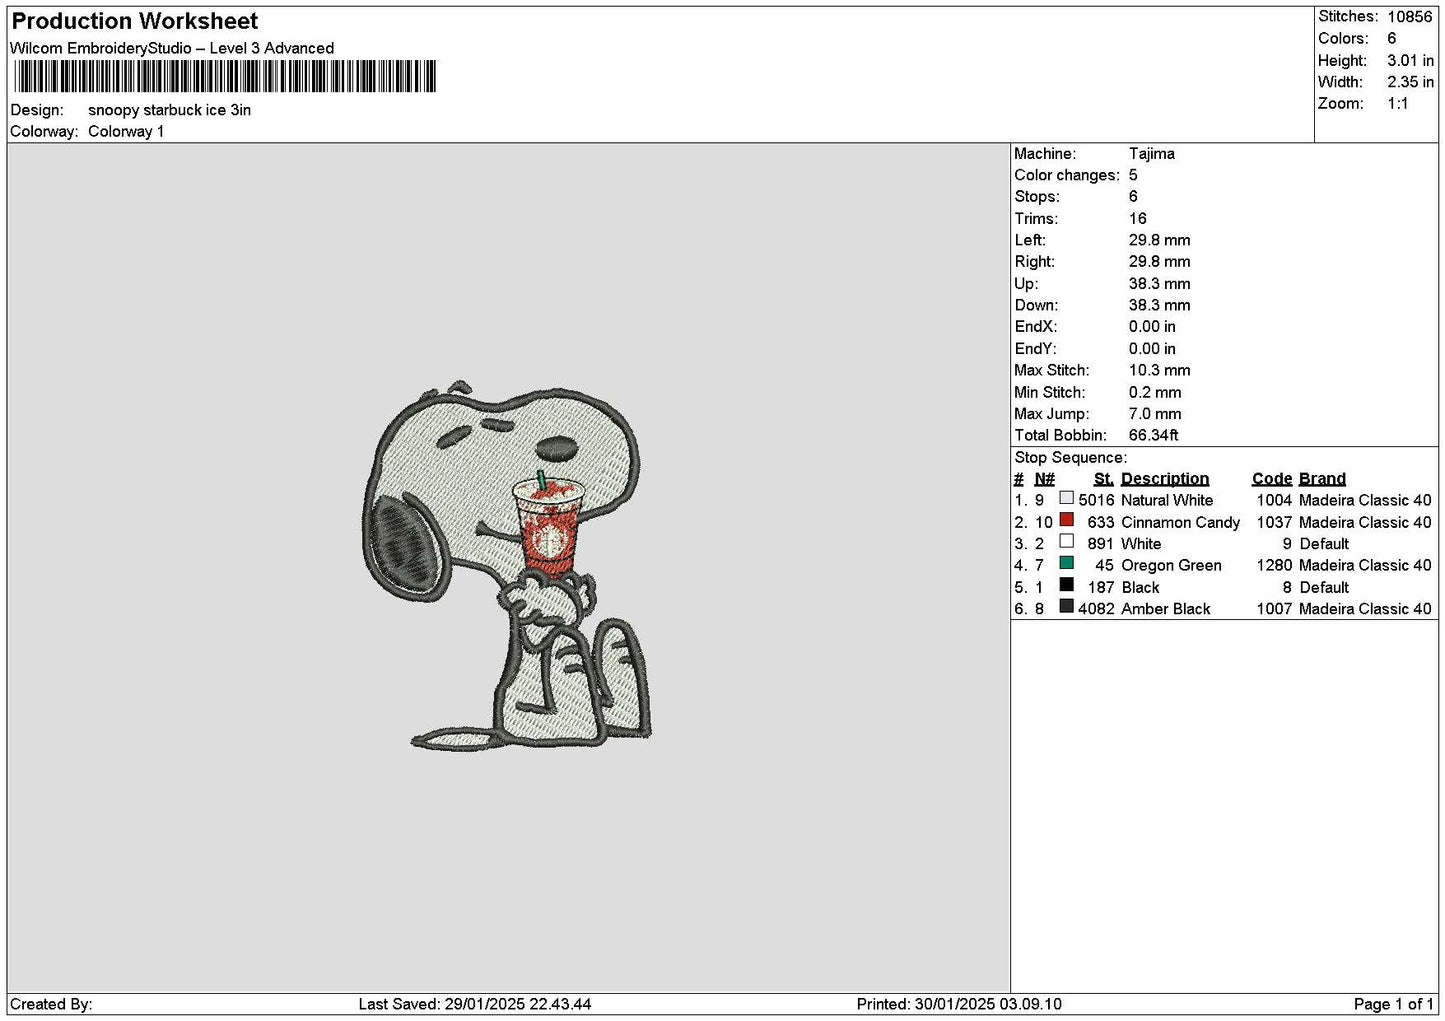The width and height of the screenshot is (1445, 1021).
Task: Click the Zoom value '1:1'
Action: [x=1397, y=104]
